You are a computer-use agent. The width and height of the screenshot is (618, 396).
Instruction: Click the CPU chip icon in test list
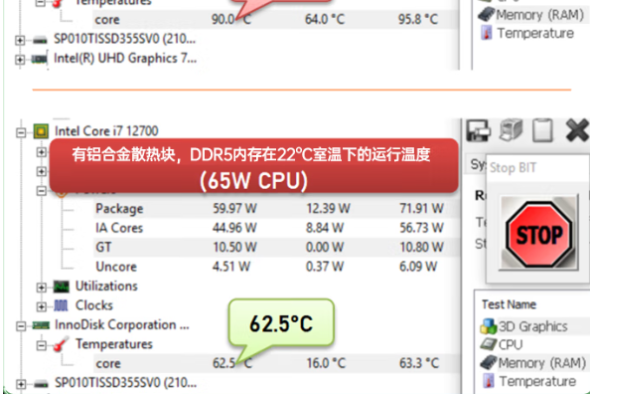pyautogui.click(x=489, y=344)
